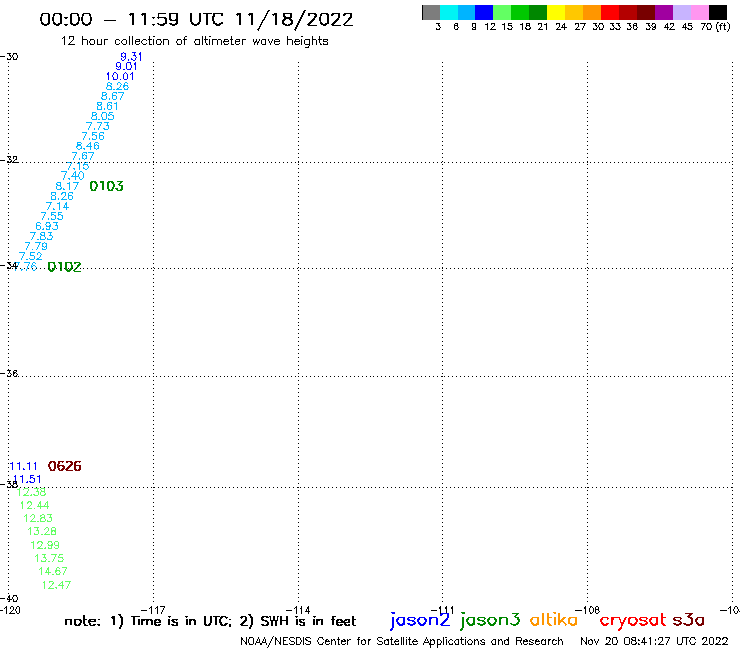The image size is (740, 650).
Task: Click the light green legend swatch
Action: tap(502, 12)
